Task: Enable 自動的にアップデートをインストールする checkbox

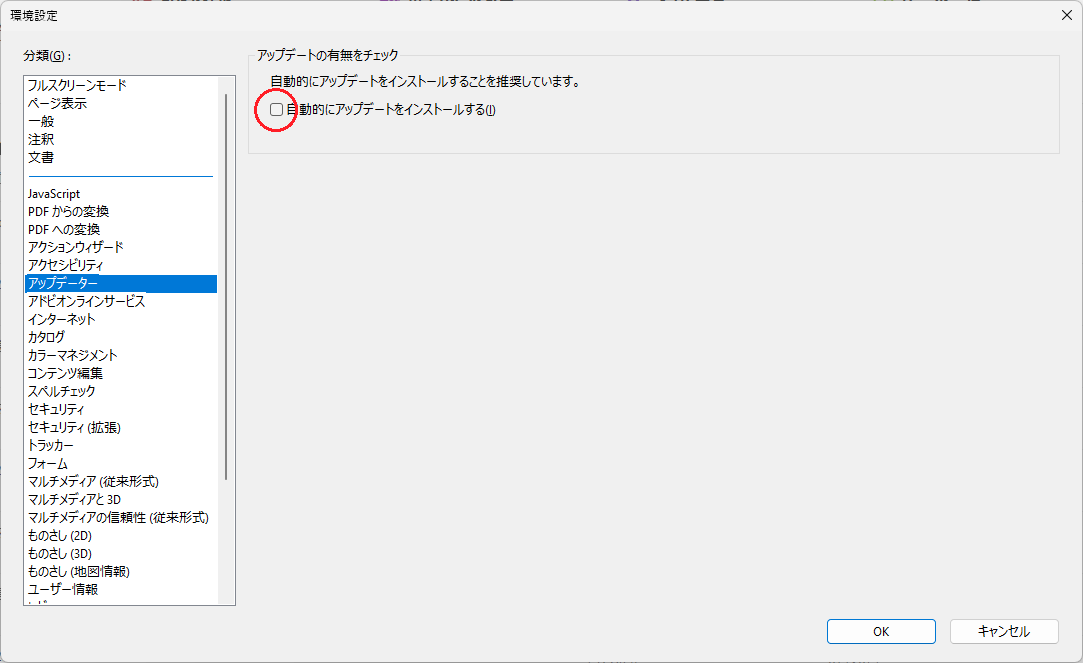Action: point(276,109)
